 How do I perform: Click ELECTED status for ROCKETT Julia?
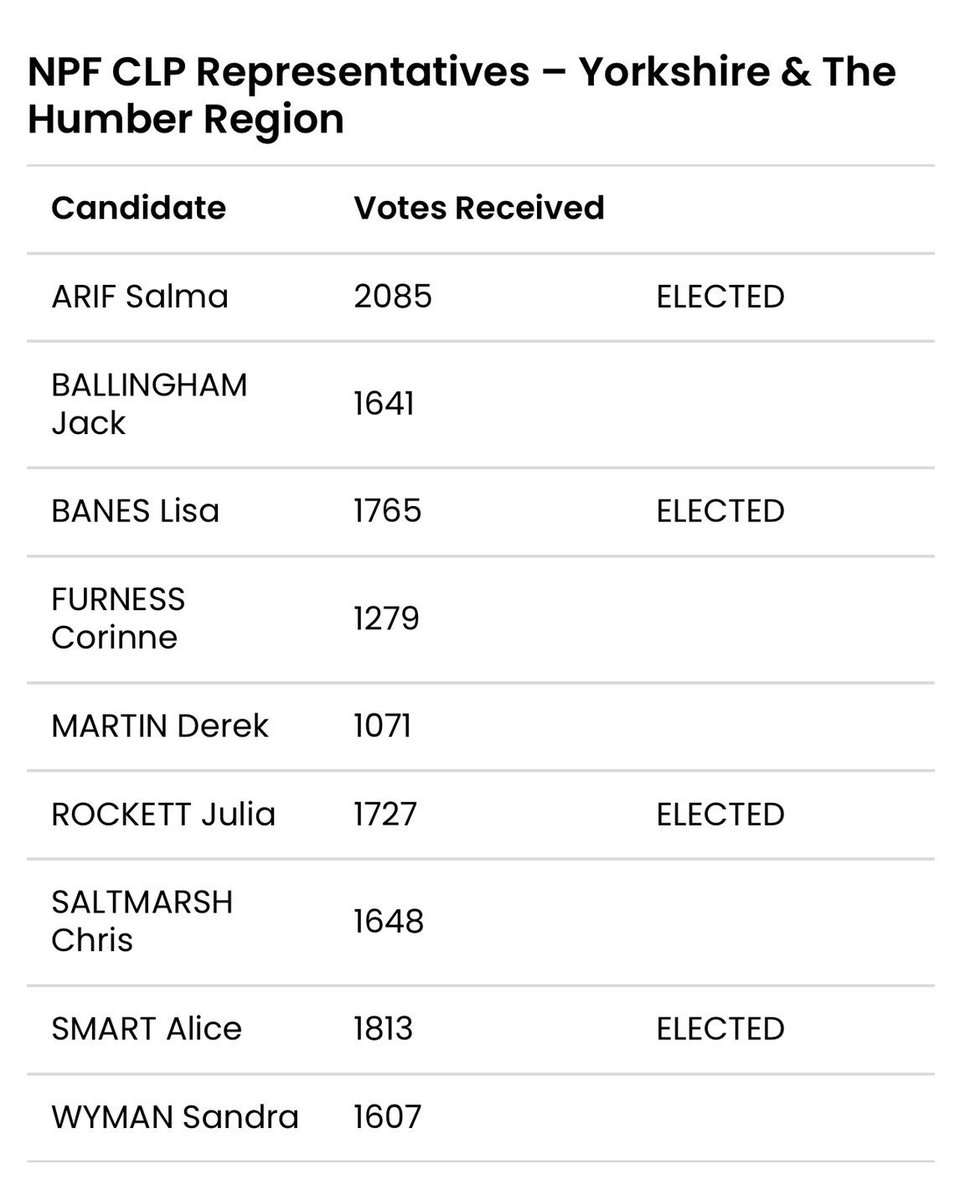point(720,814)
